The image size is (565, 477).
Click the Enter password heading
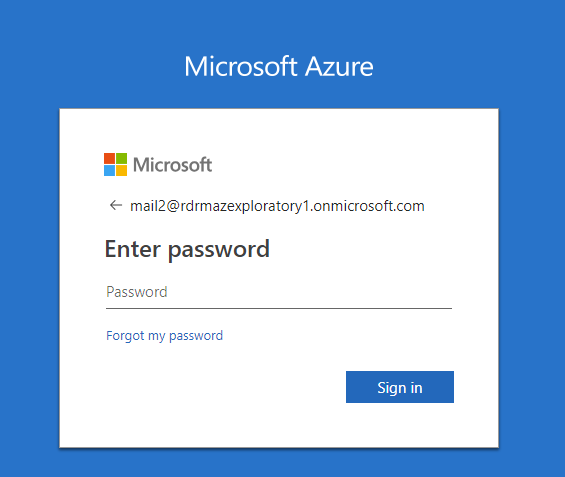187,249
